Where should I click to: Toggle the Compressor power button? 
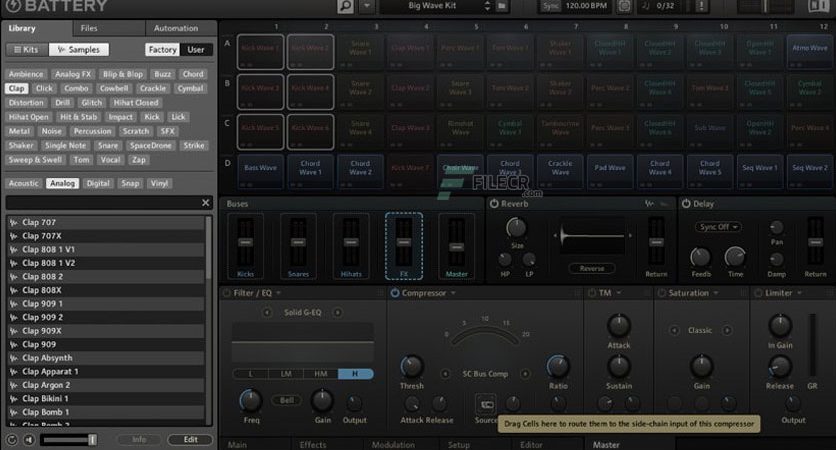point(395,293)
